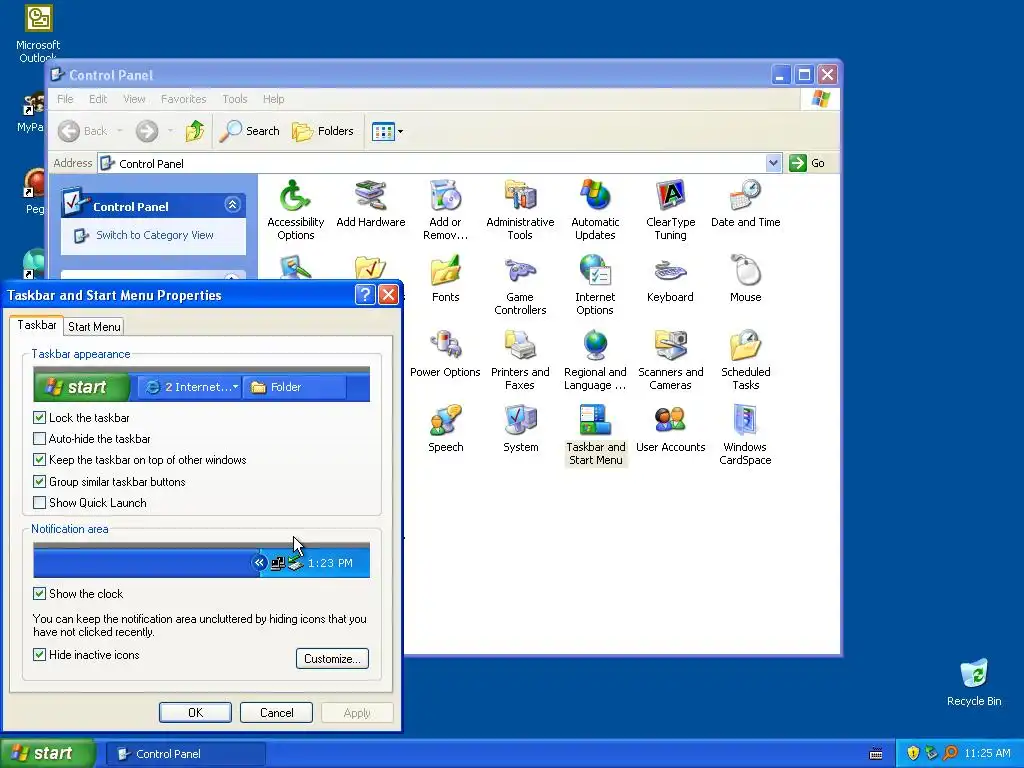Click OK in Taskbar properties dialog

(x=195, y=712)
